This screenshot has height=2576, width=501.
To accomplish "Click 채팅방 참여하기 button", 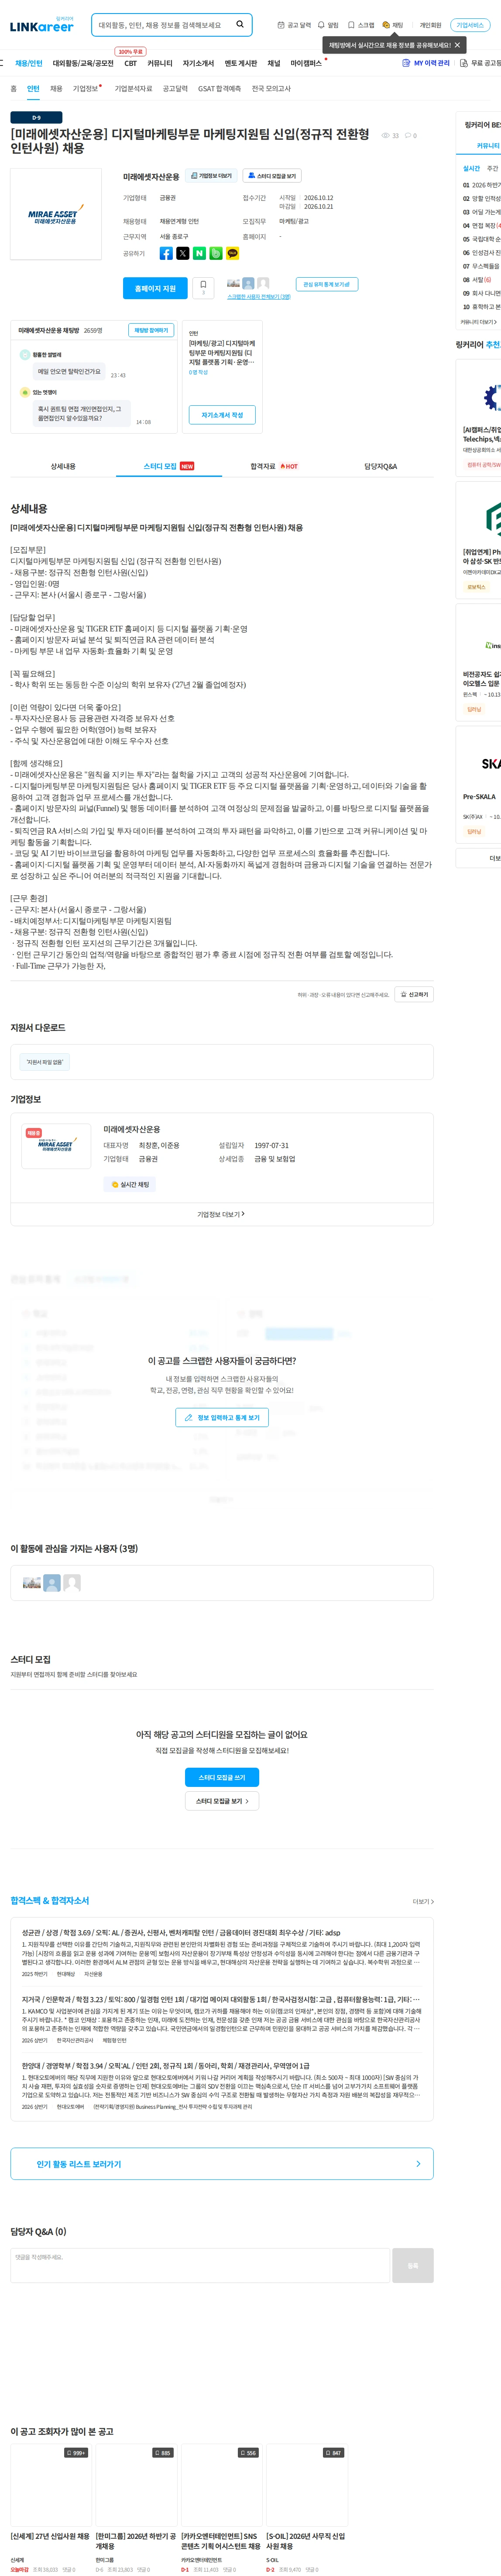I will [x=151, y=330].
